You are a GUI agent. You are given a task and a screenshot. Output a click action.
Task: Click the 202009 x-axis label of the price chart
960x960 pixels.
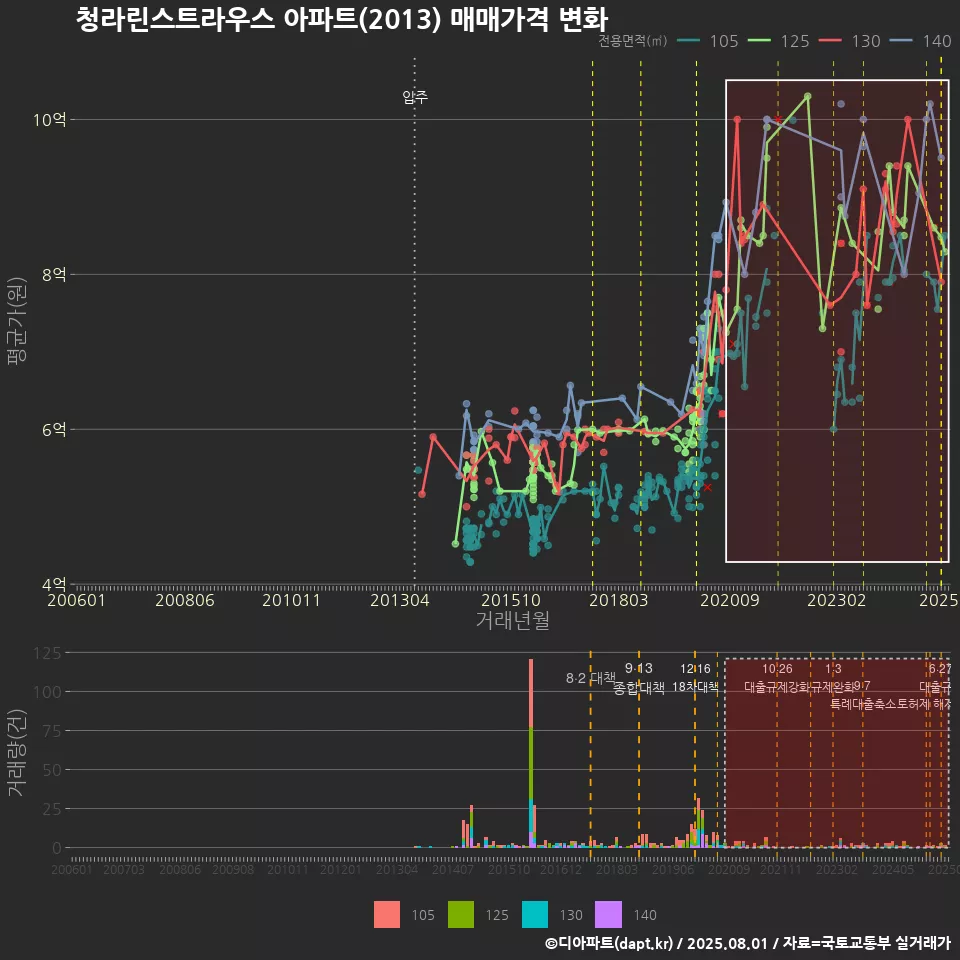pyautogui.click(x=730, y=600)
